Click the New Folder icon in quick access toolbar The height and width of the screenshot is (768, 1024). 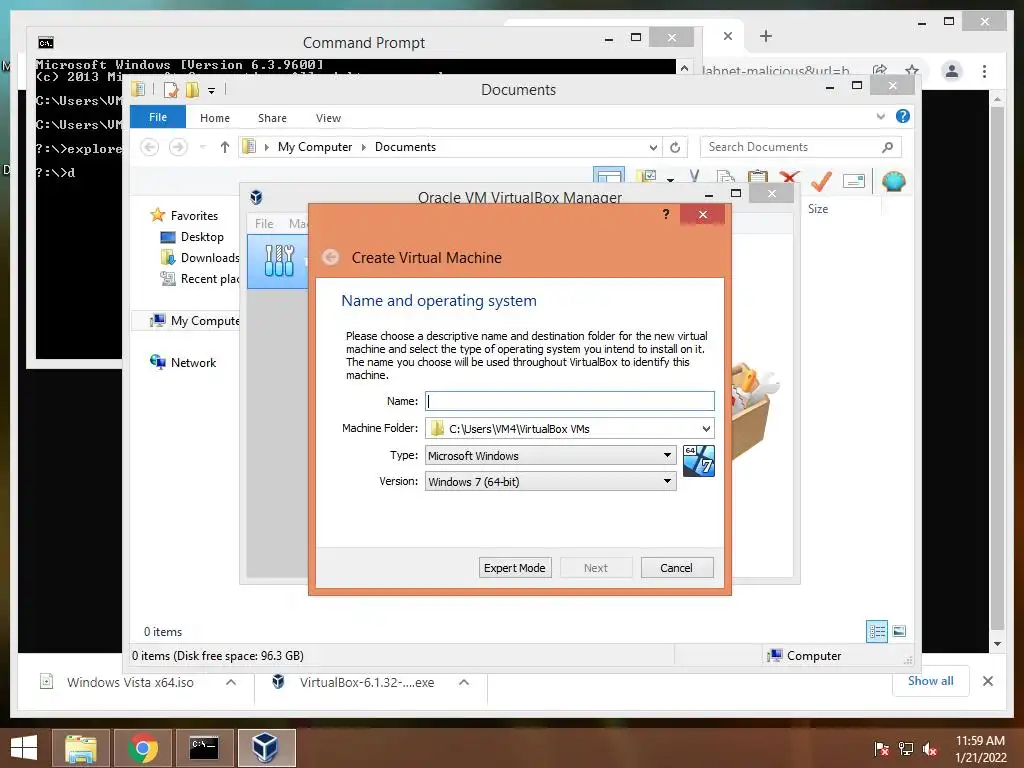pos(192,89)
